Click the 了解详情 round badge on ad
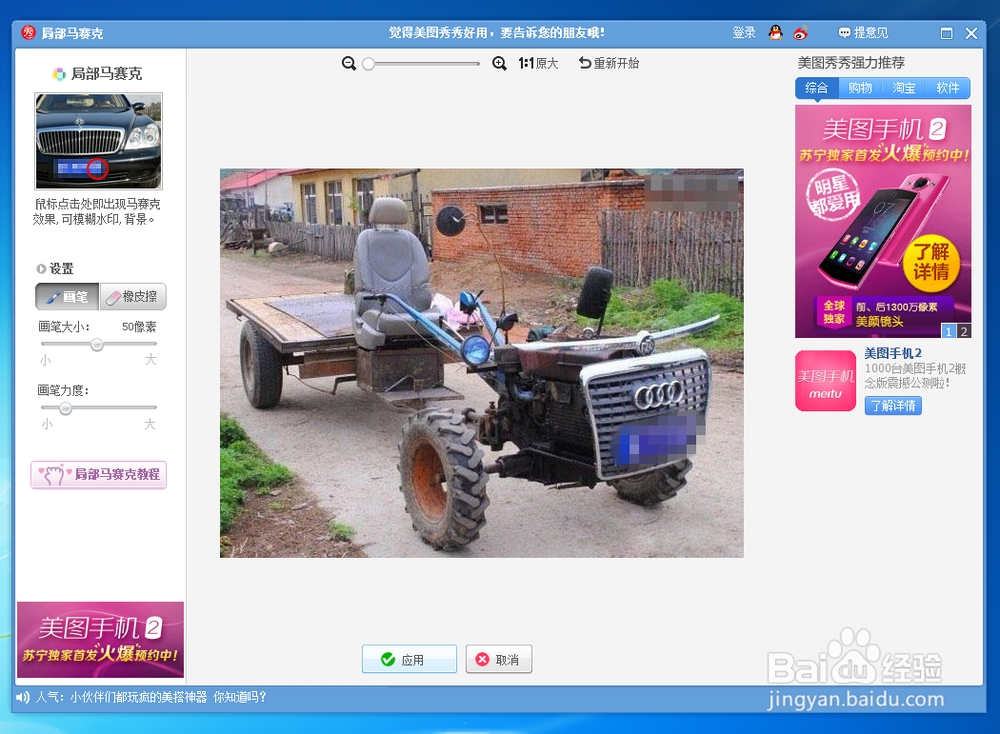Viewport: 1000px width, 734px height. [931, 263]
